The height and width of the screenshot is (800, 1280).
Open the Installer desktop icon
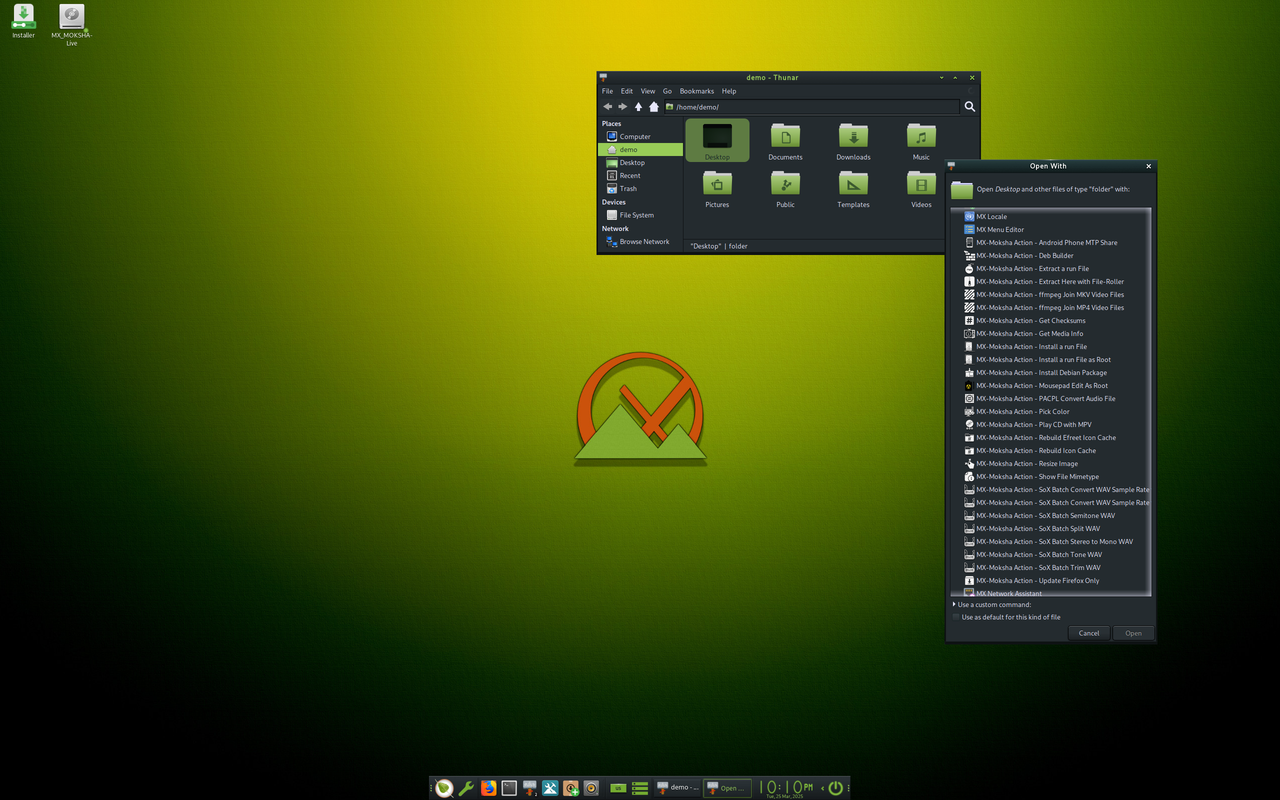tap(23, 21)
